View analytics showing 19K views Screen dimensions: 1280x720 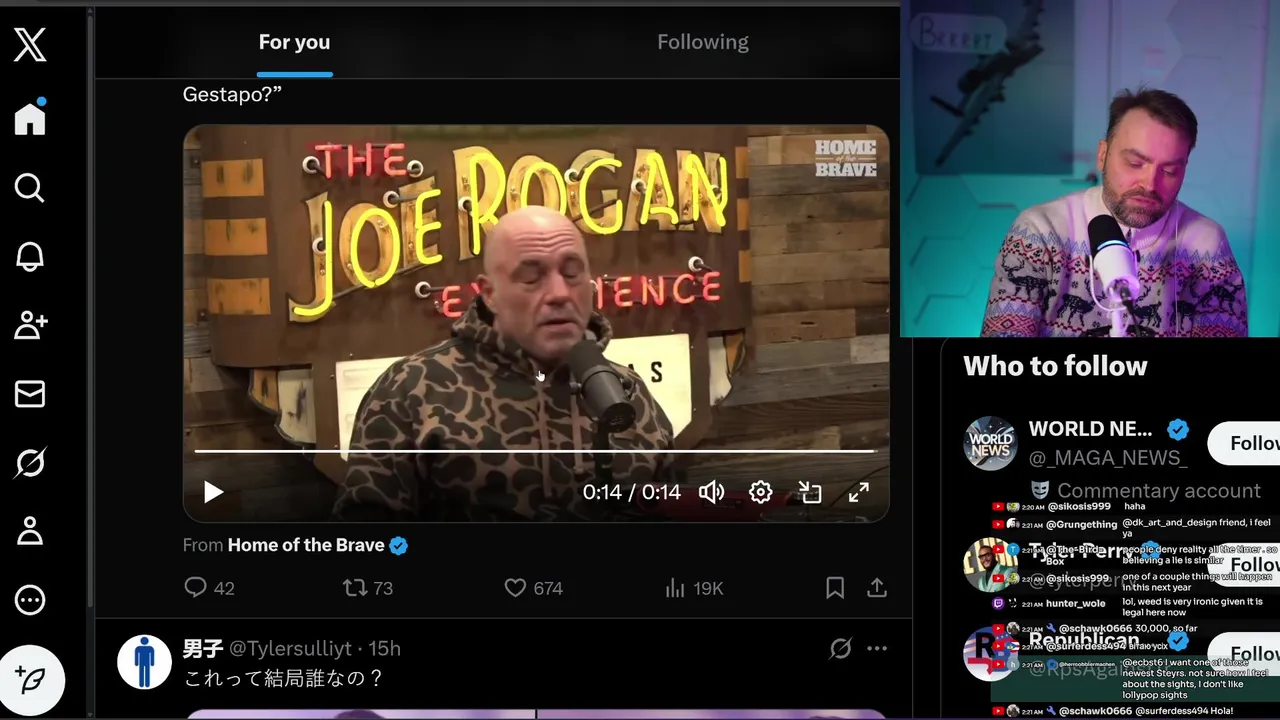pos(694,588)
